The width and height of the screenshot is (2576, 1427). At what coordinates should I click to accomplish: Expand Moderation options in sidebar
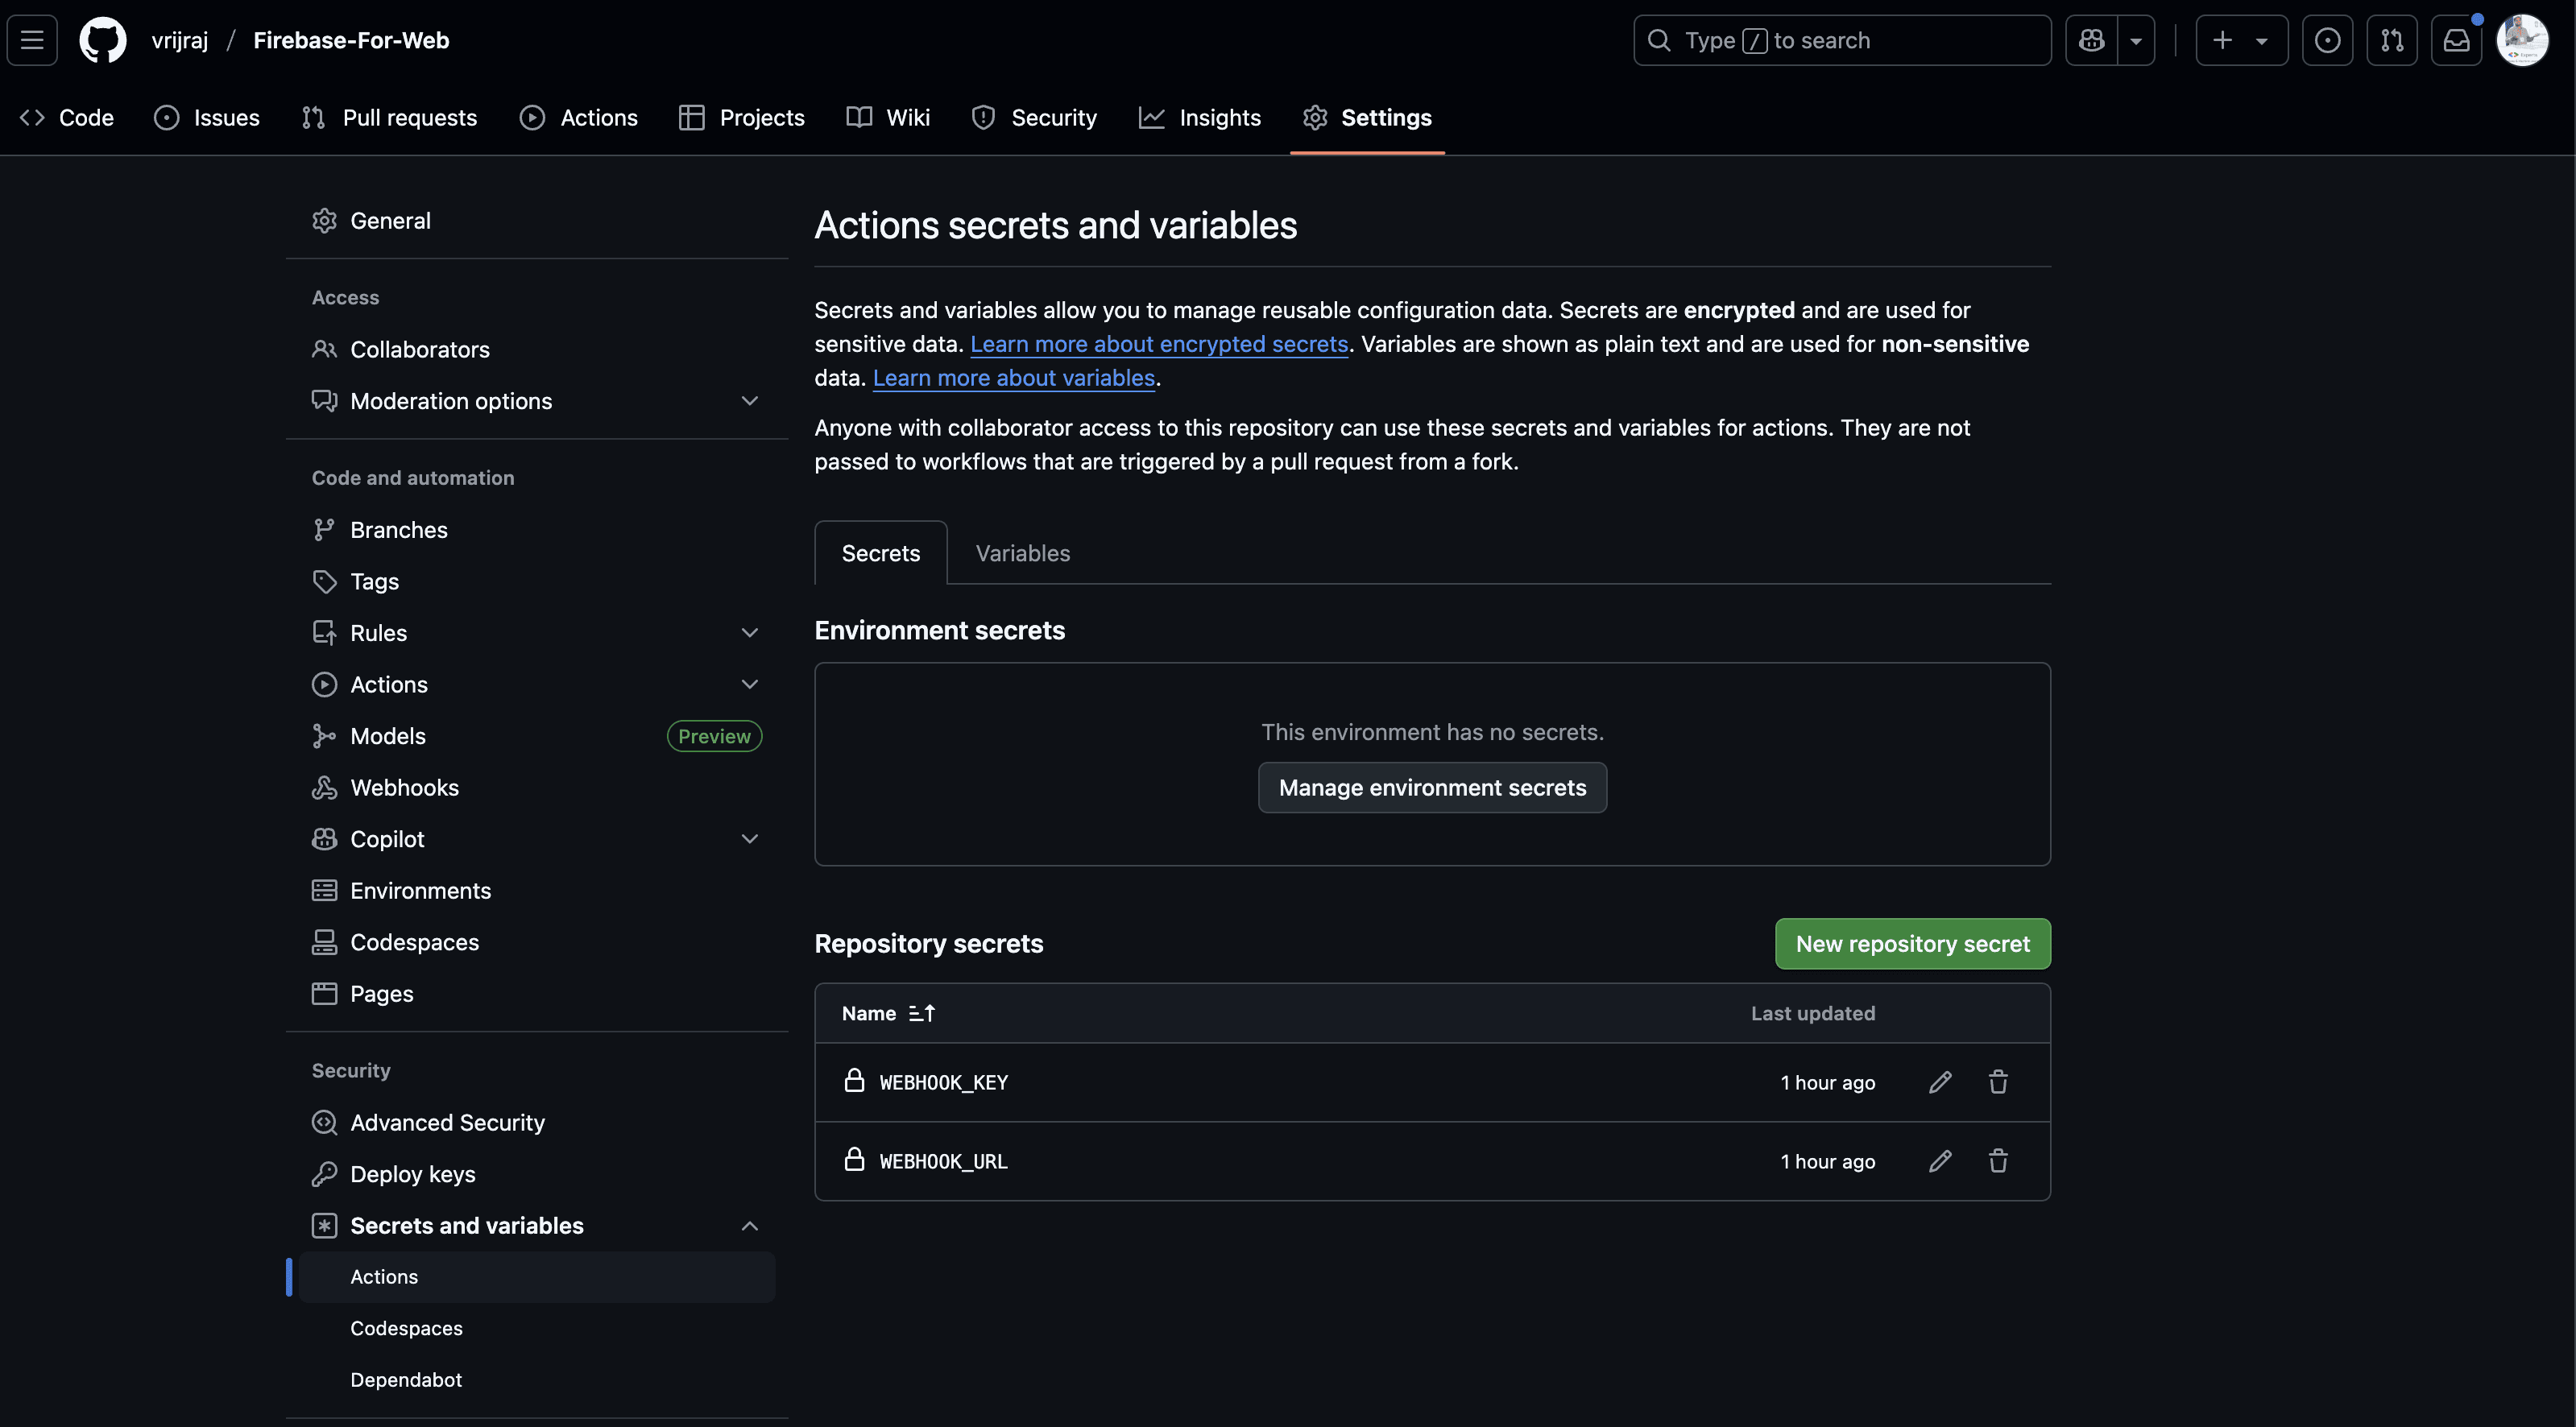click(x=749, y=401)
